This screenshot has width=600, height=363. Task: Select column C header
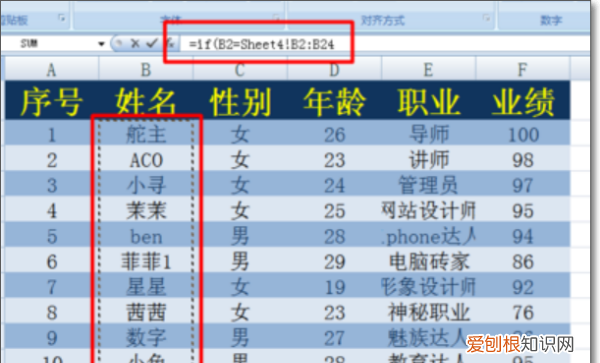point(240,69)
